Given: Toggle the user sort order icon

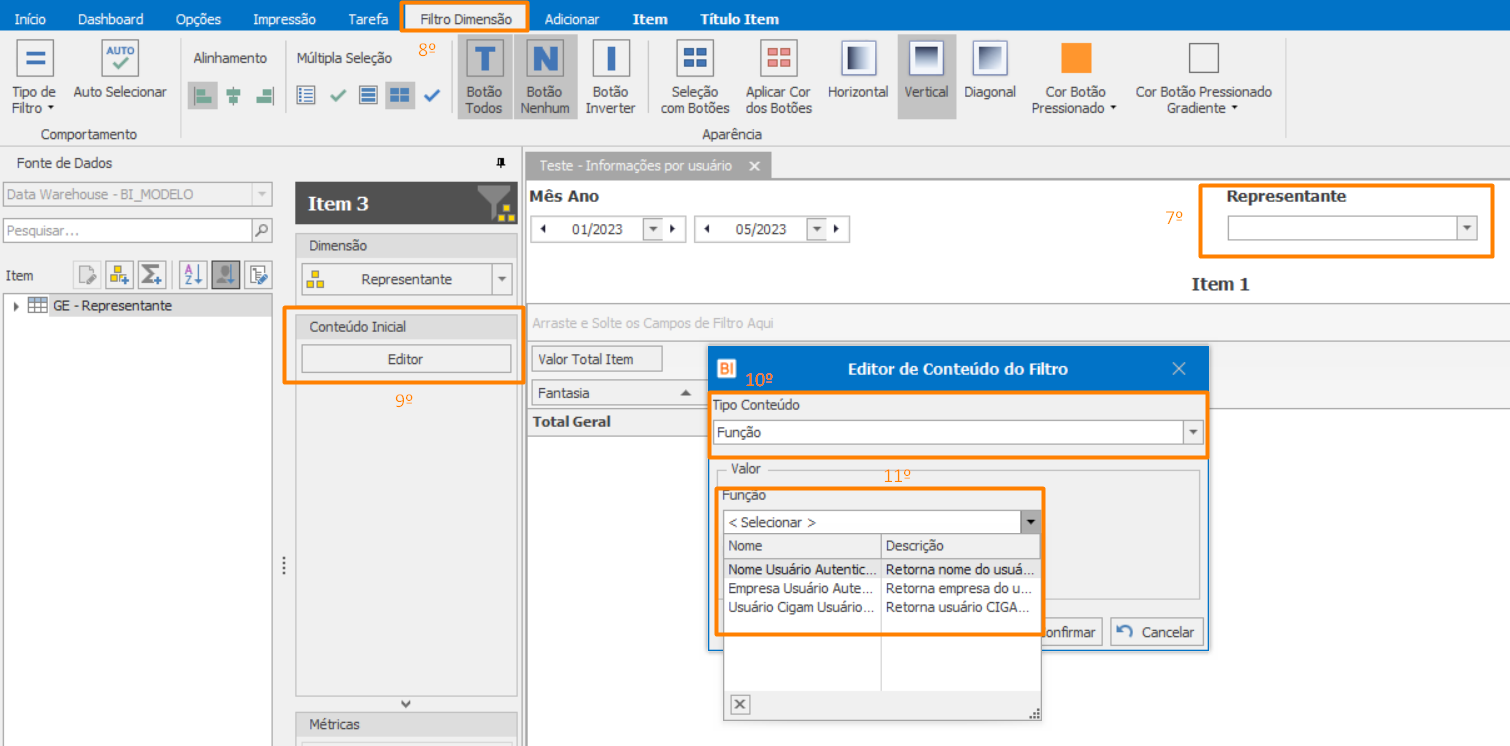Looking at the screenshot, I should (226, 275).
